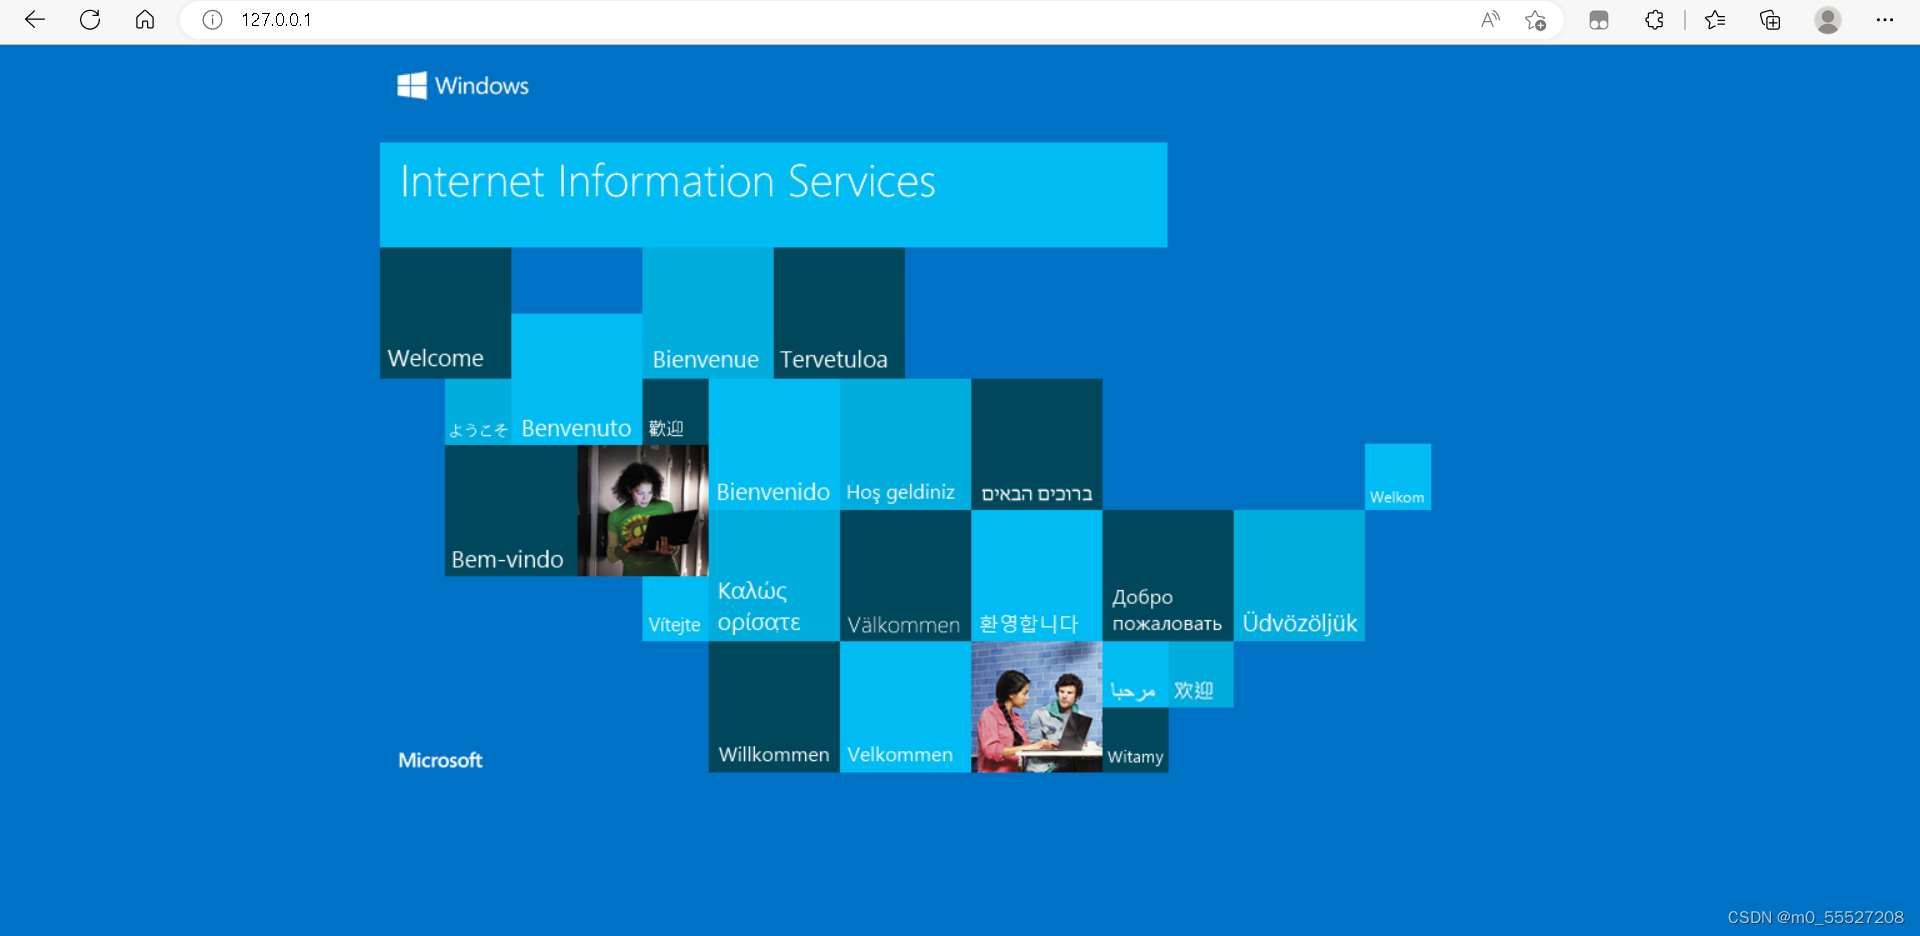The width and height of the screenshot is (1920, 936).
Task: Click the Greek Καλώς ορίσατε tile
Action: tap(774, 576)
